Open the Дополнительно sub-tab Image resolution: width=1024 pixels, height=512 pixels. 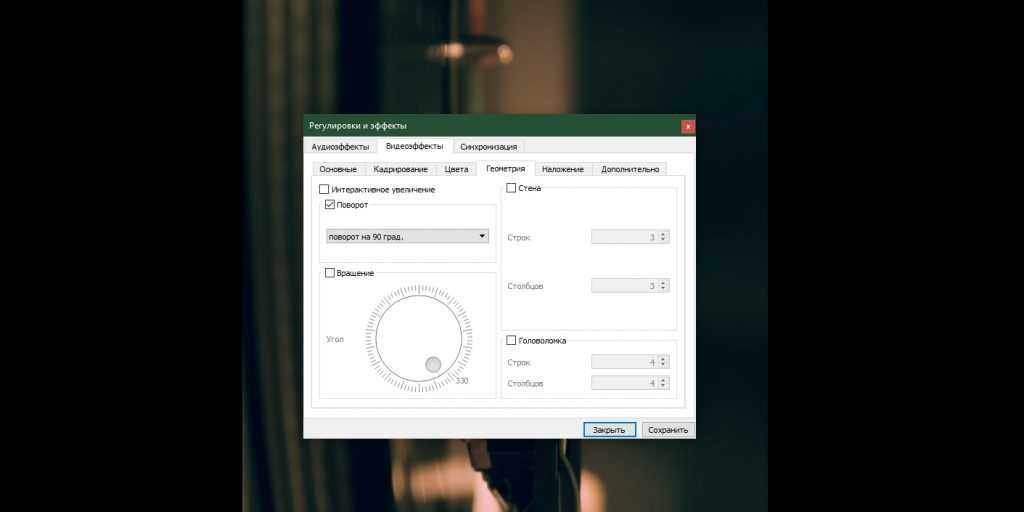[x=629, y=169]
